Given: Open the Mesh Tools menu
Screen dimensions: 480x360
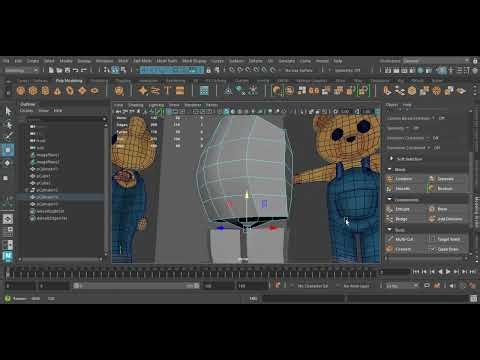Looking at the screenshot, I should coord(167,61).
